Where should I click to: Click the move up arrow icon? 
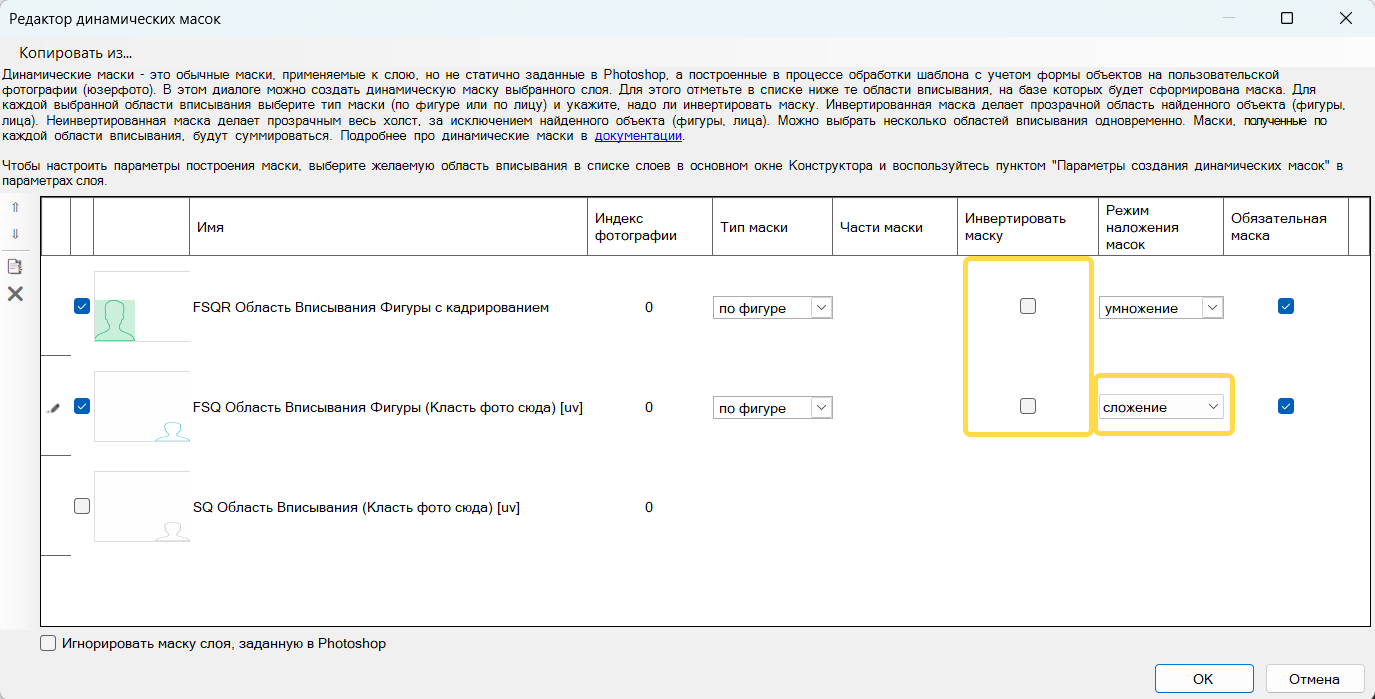click(x=15, y=208)
